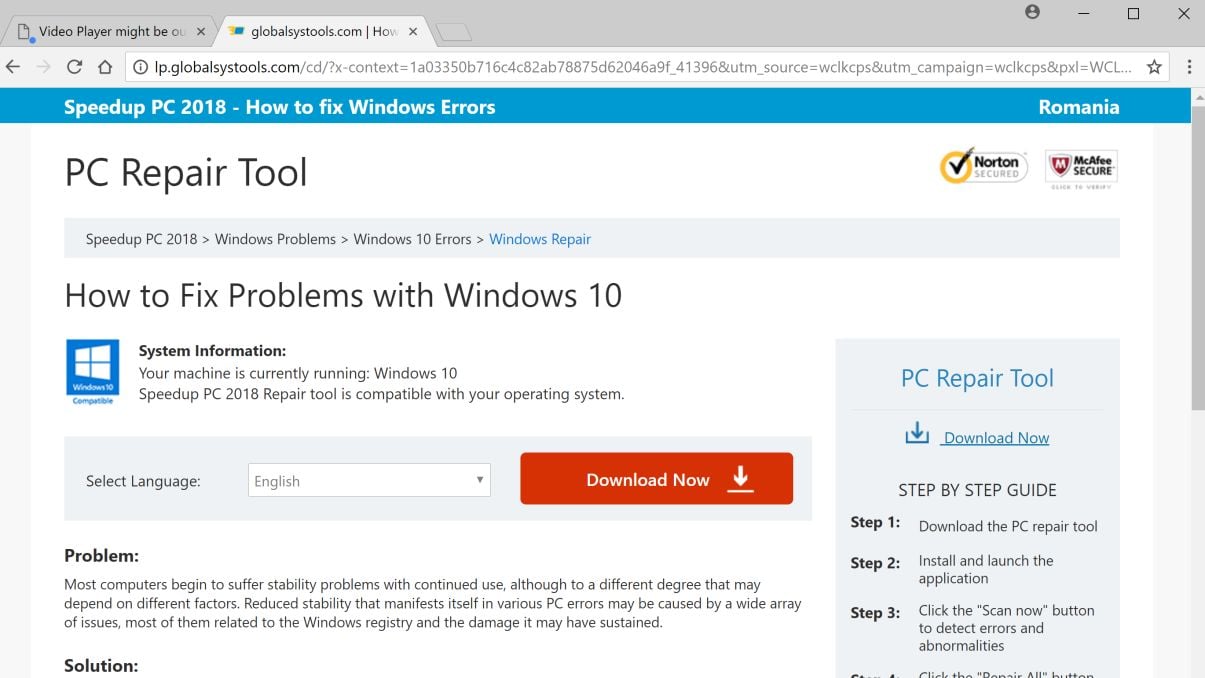
Task: Click Speedup PC 2018 breadcrumb
Action: click(141, 239)
